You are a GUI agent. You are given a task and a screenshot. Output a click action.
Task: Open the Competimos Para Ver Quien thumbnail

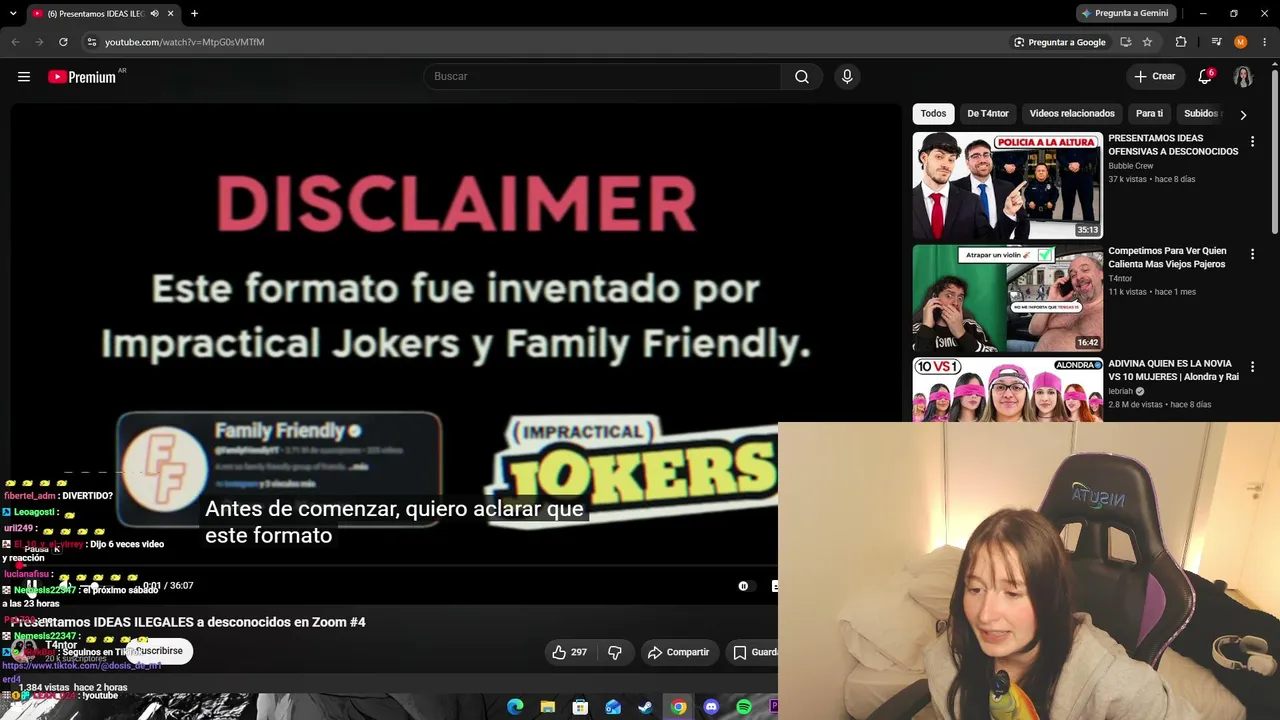pos(1007,298)
